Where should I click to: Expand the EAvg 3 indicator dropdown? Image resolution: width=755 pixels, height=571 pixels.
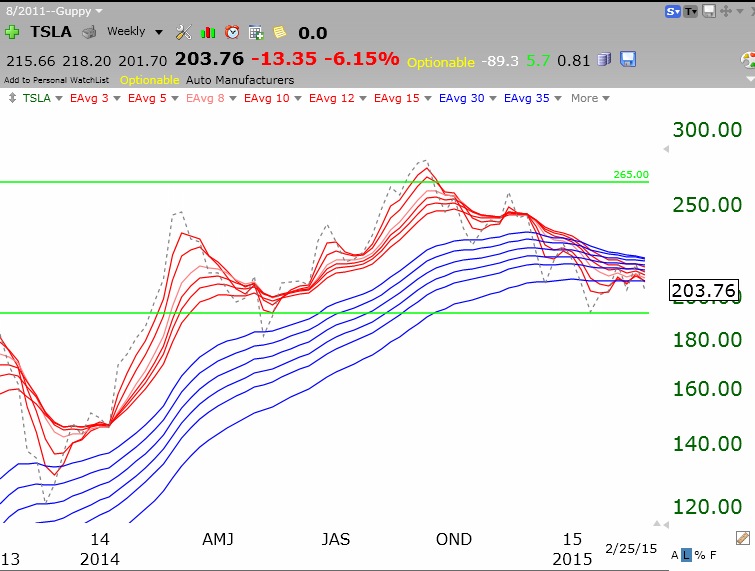pyautogui.click(x=117, y=98)
